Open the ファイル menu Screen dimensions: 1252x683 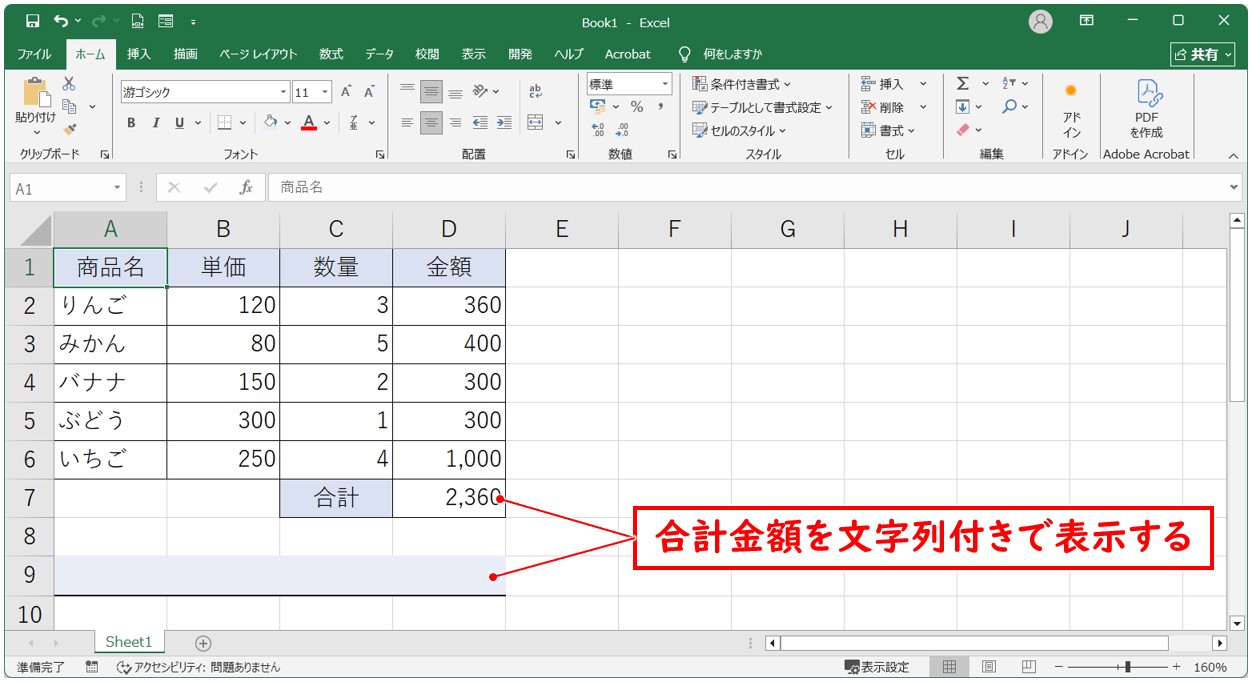click(33, 54)
